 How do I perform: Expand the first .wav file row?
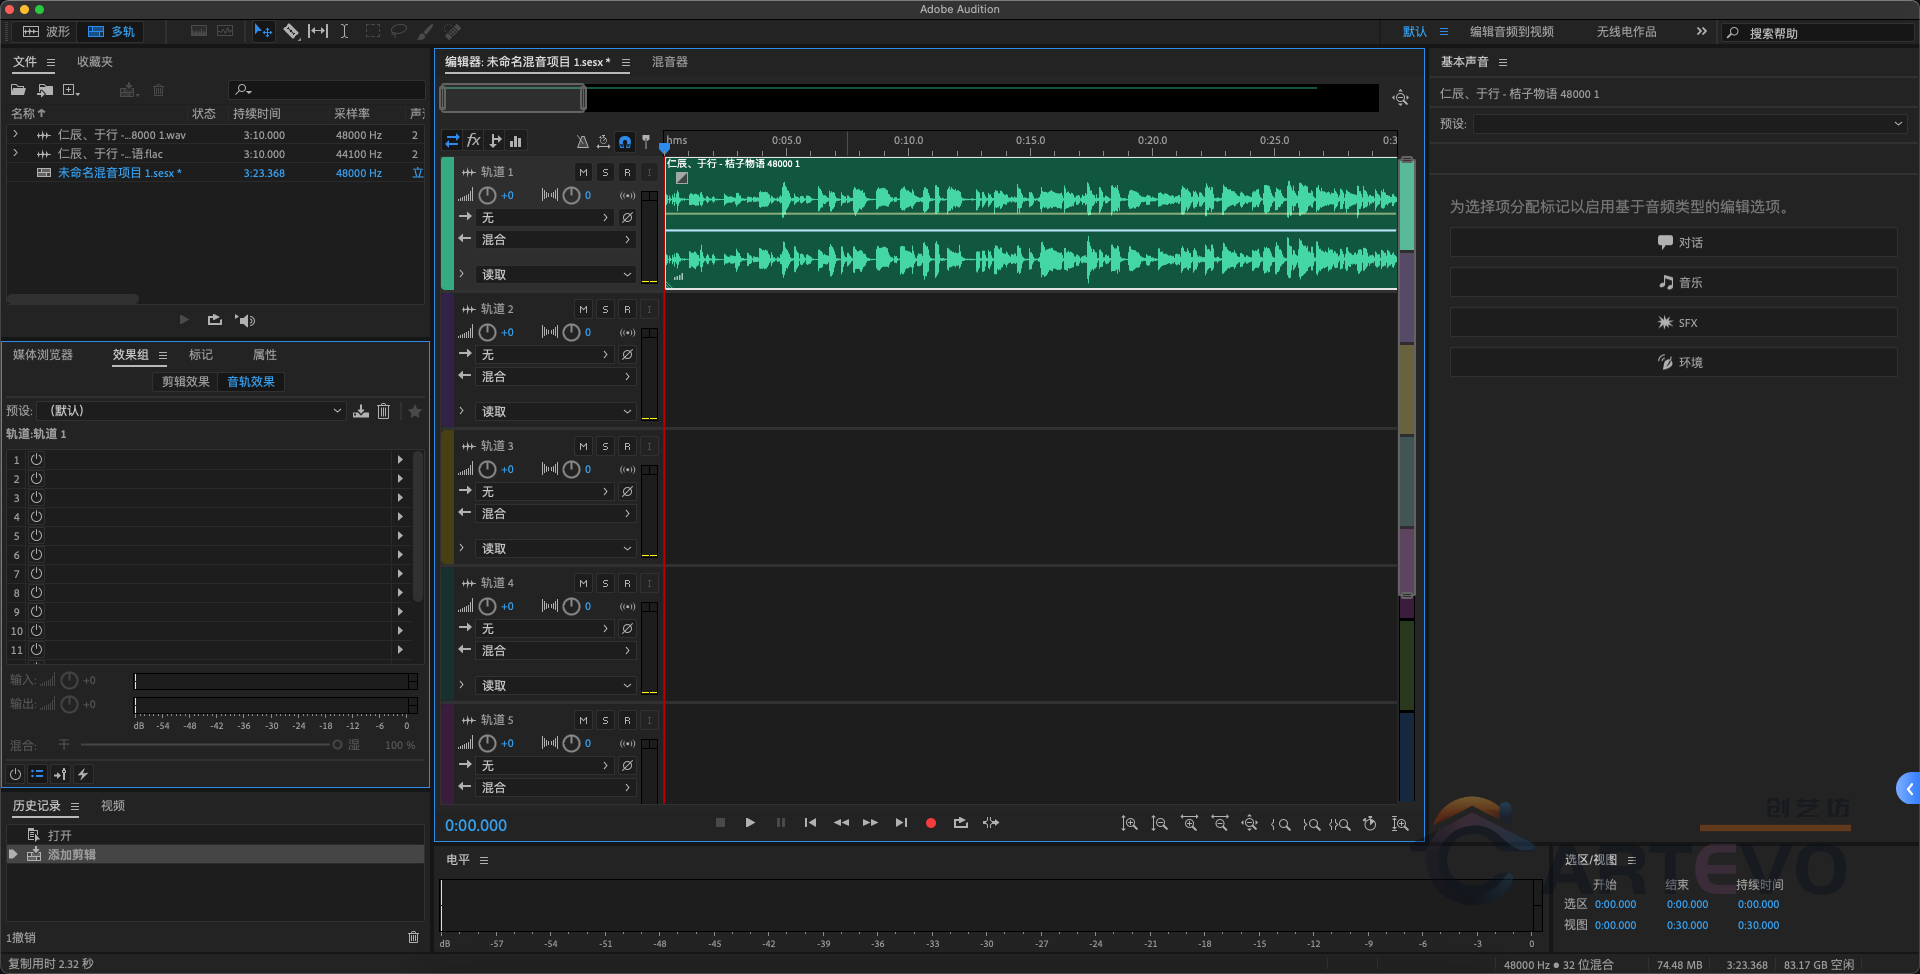(15, 134)
